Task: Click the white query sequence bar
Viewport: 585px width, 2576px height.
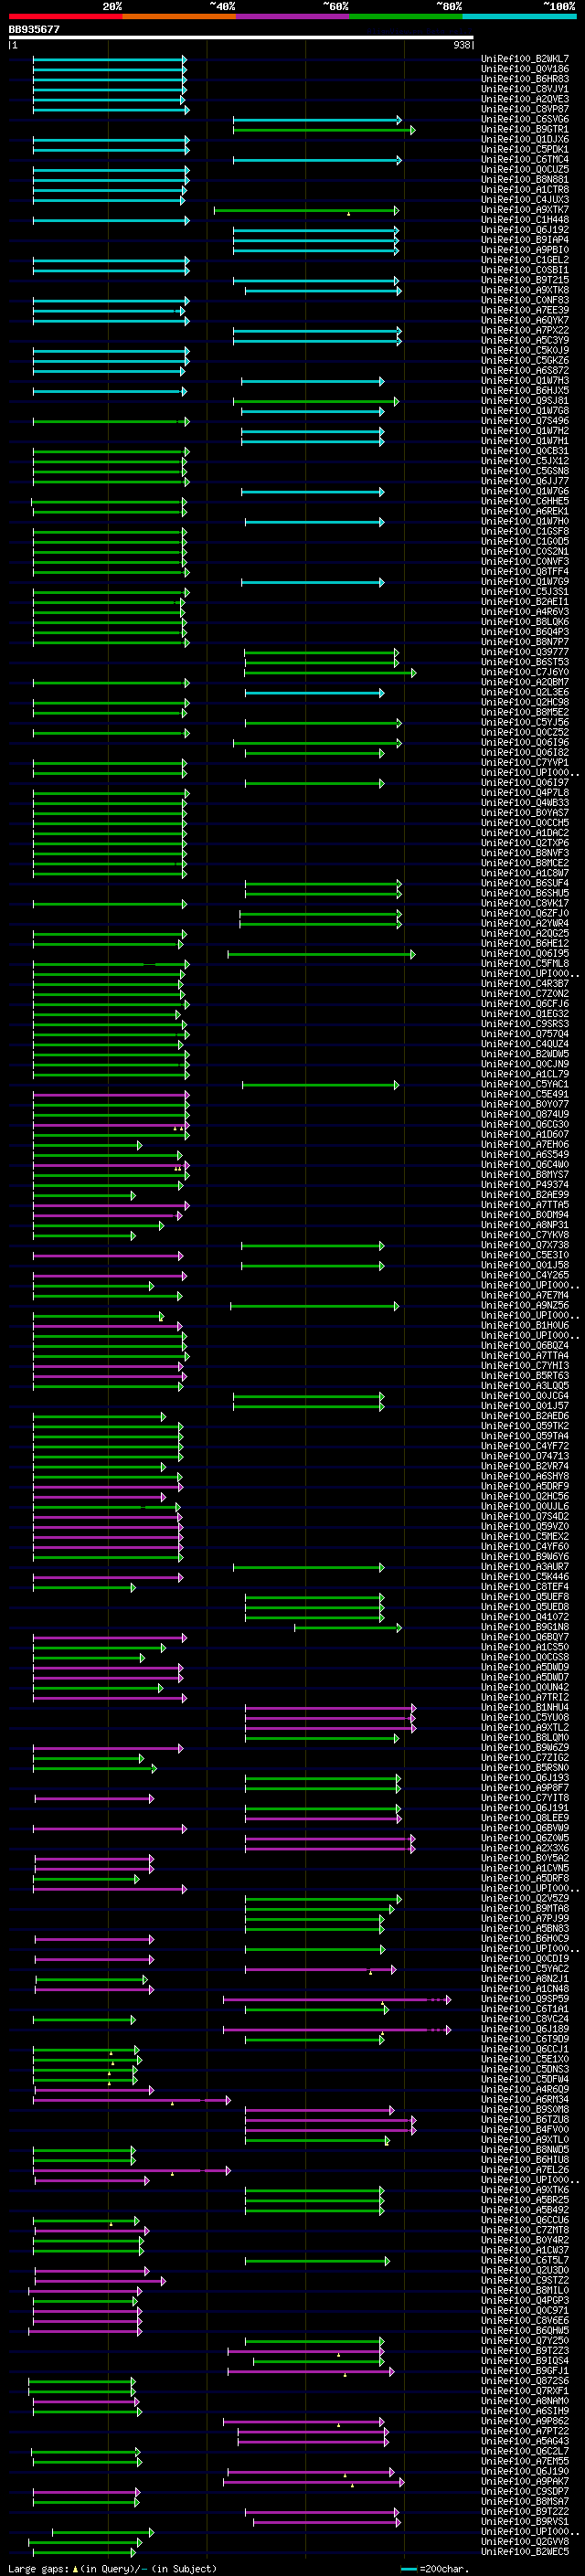Action: [x=240, y=37]
